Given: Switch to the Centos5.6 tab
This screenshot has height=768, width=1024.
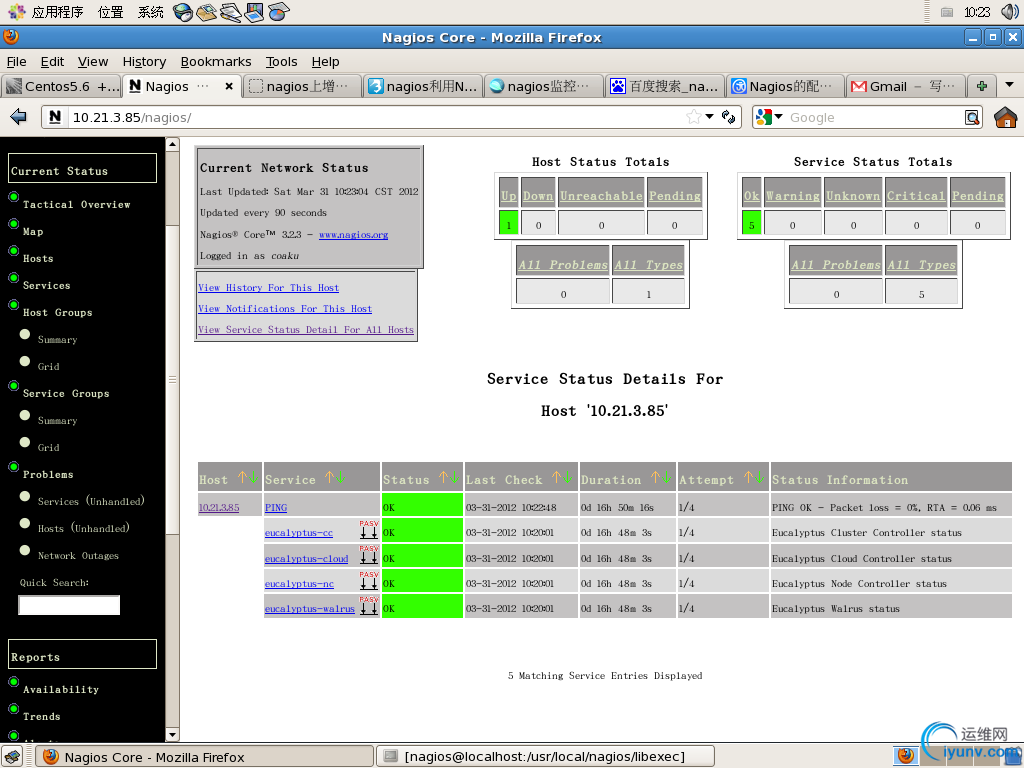Looking at the screenshot, I should [61, 86].
